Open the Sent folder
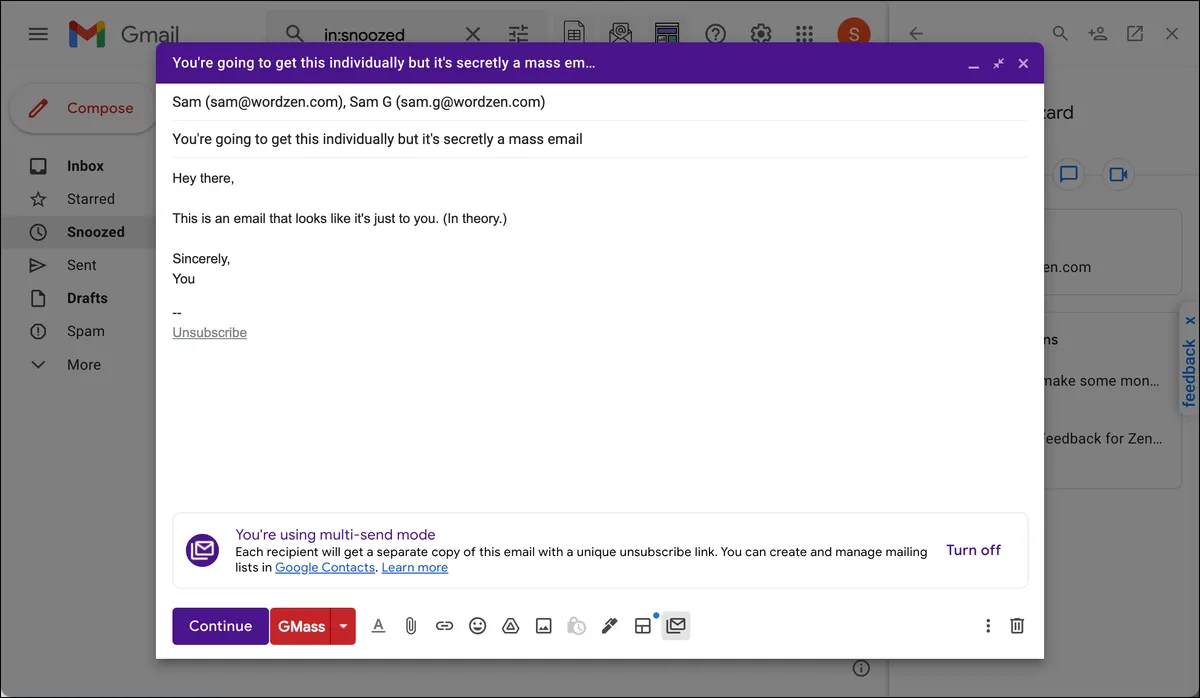1200x698 pixels. pyautogui.click(x=81, y=265)
